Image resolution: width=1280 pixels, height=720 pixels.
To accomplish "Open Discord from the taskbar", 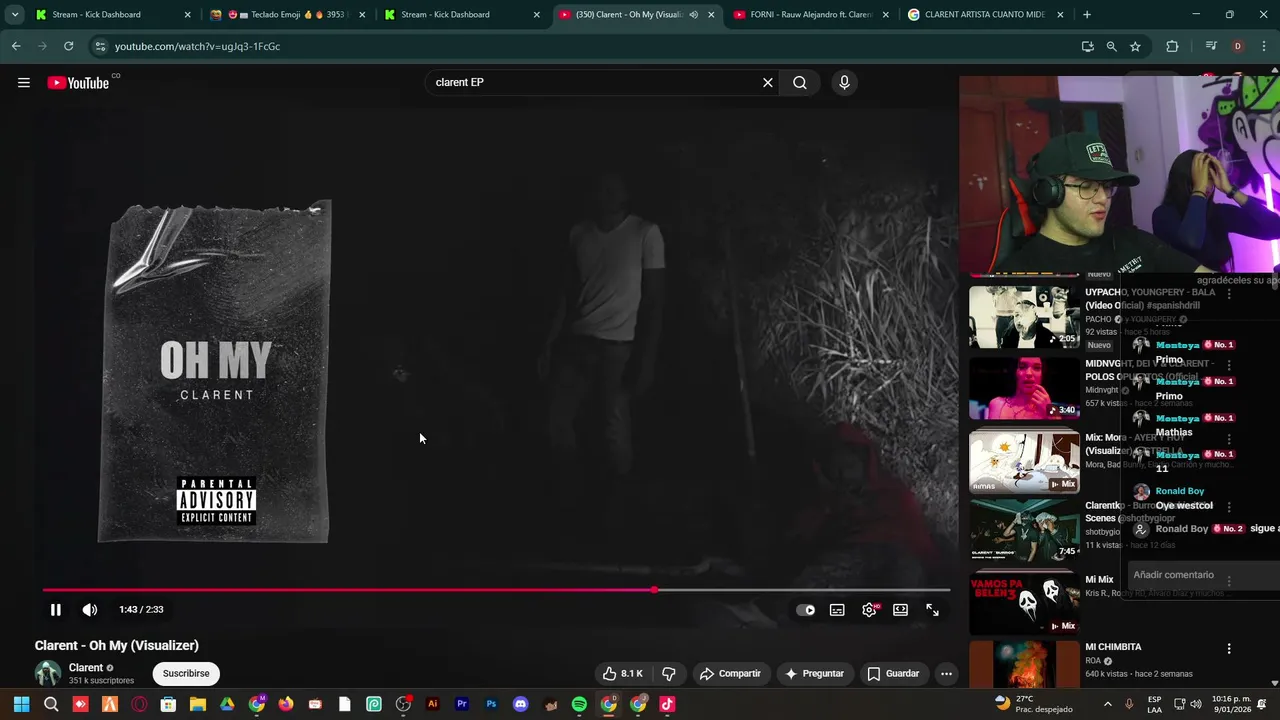I will click(x=520, y=704).
